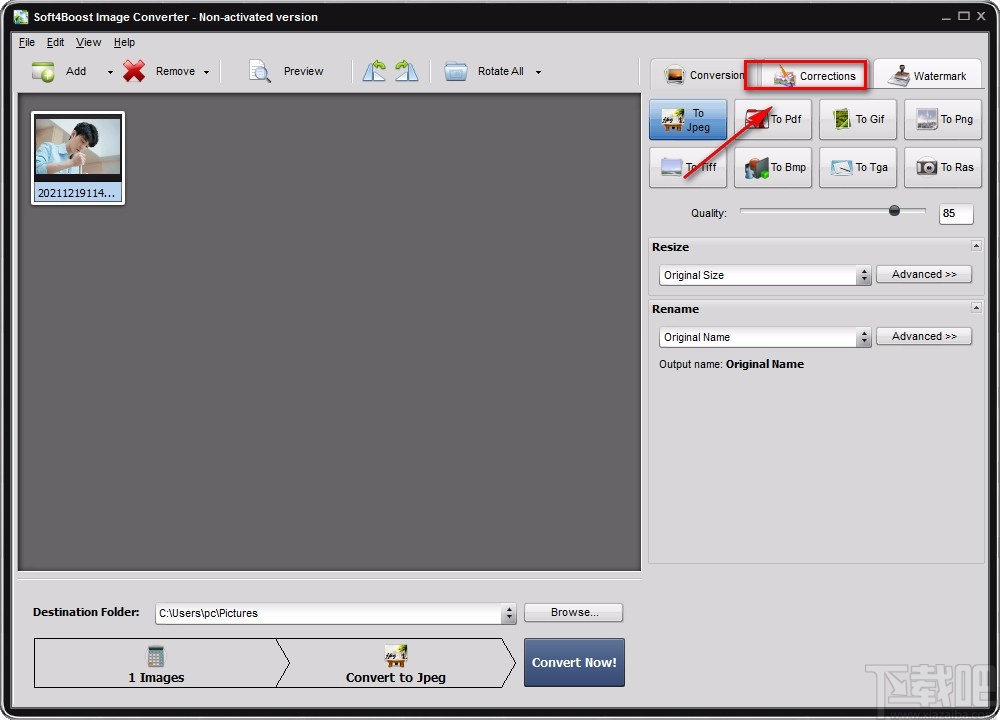Select the 20211219114 image thumbnail

tap(78, 158)
